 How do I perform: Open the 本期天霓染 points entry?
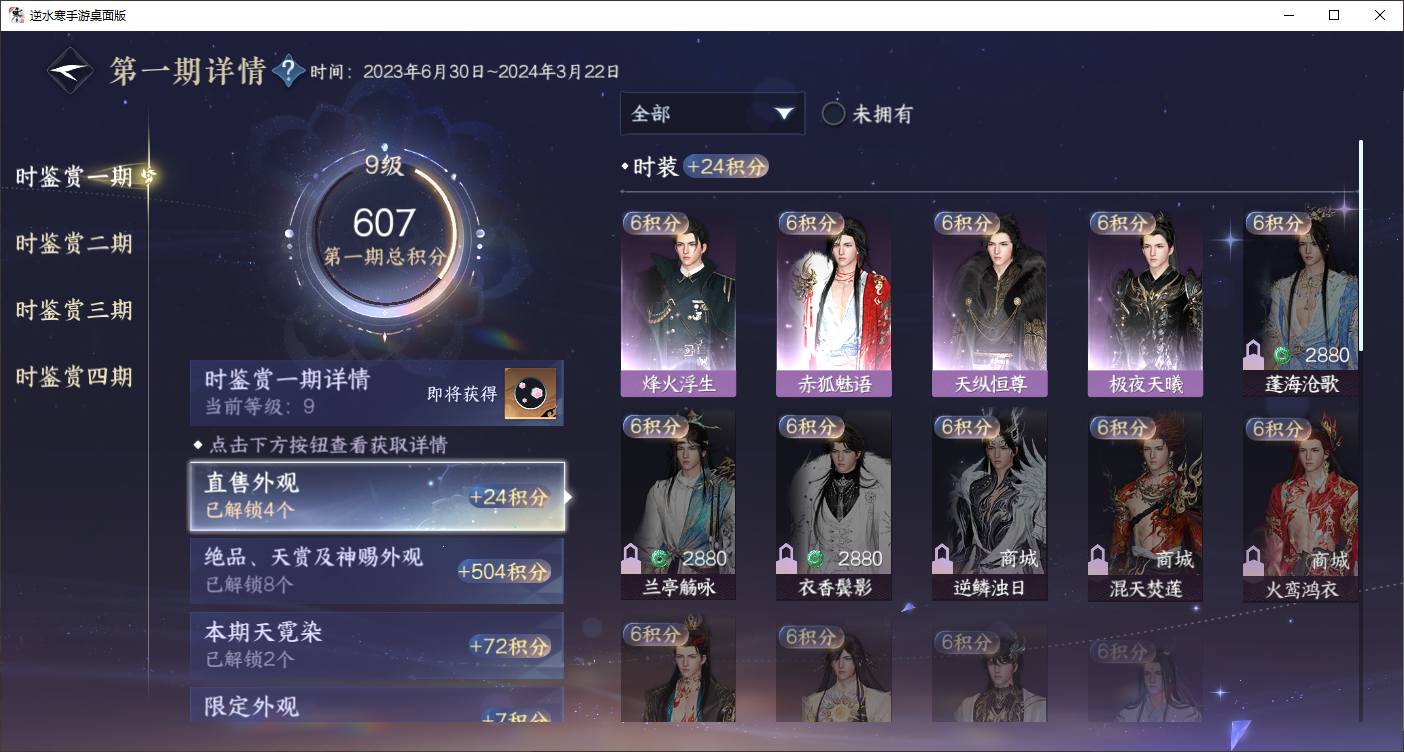[x=377, y=645]
